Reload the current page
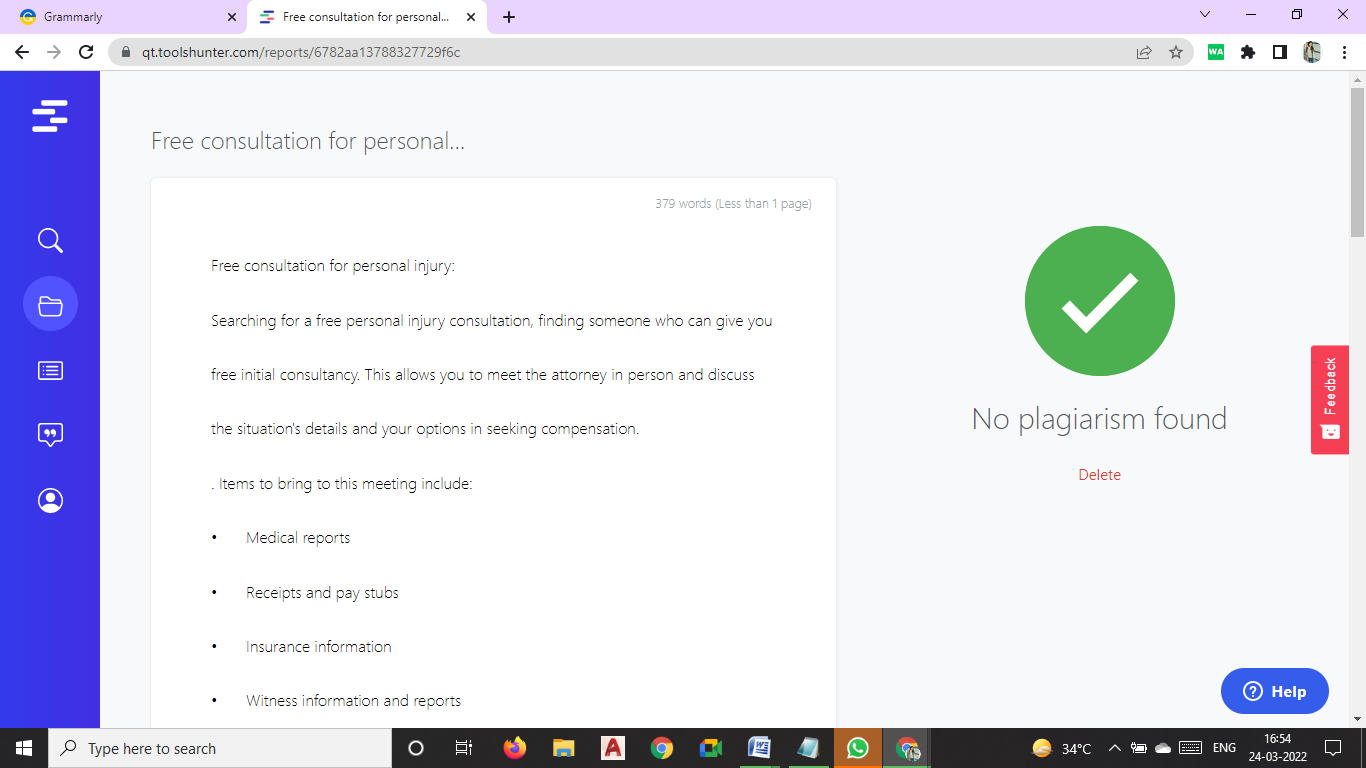Screen dimensions: 1366x768 click(x=86, y=52)
